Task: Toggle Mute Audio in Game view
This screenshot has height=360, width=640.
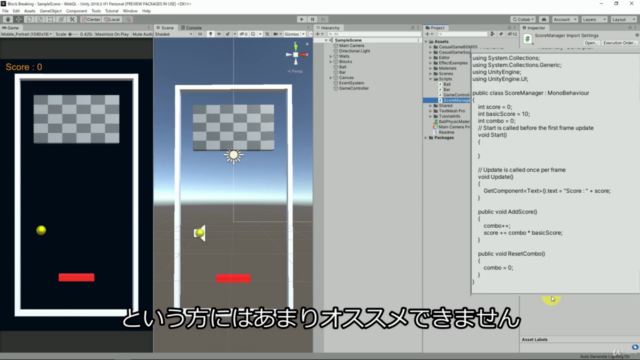Action: (x=142, y=34)
